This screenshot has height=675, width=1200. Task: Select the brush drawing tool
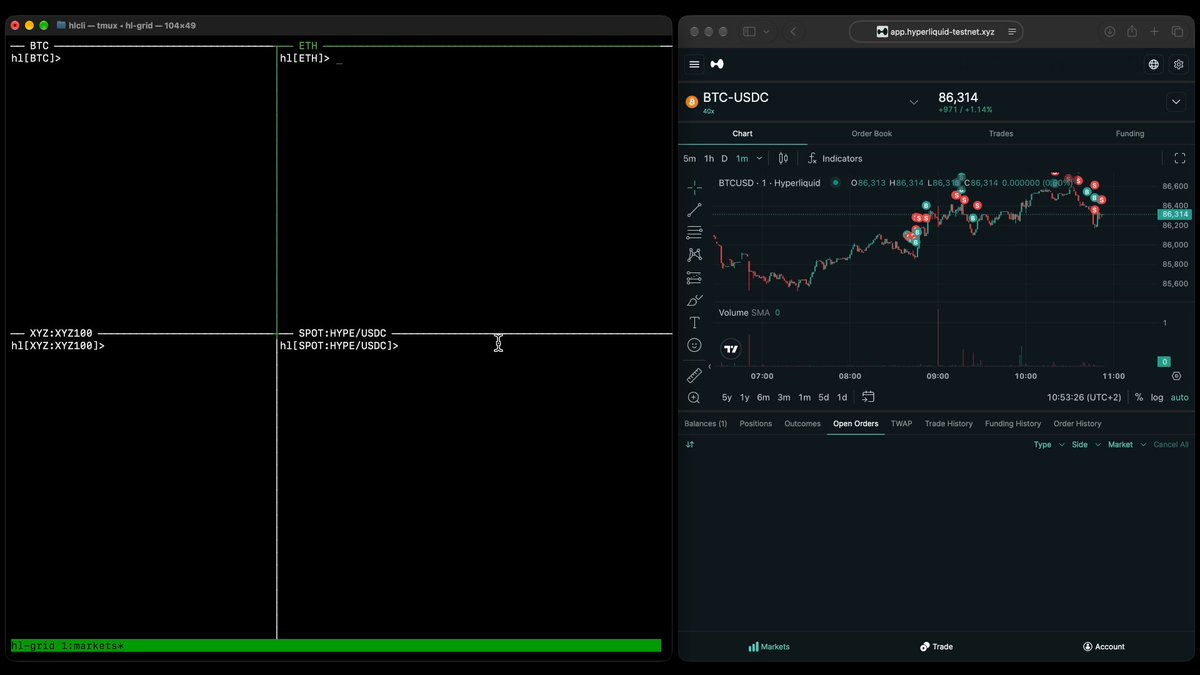694,300
